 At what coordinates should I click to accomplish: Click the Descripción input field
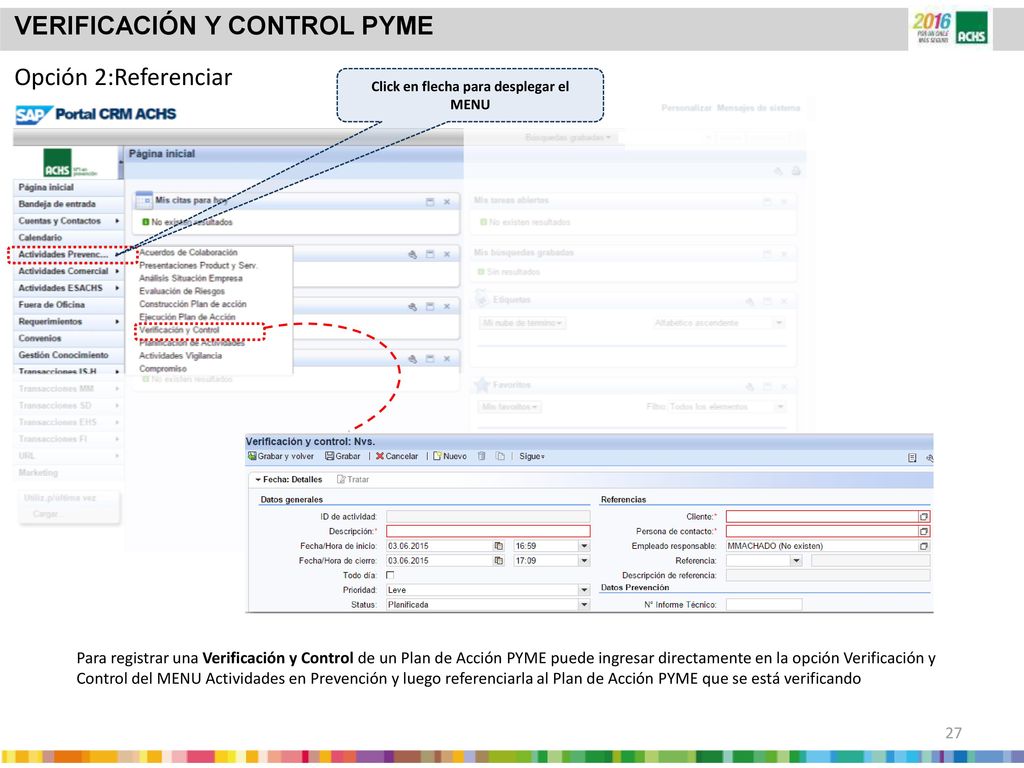click(x=488, y=532)
